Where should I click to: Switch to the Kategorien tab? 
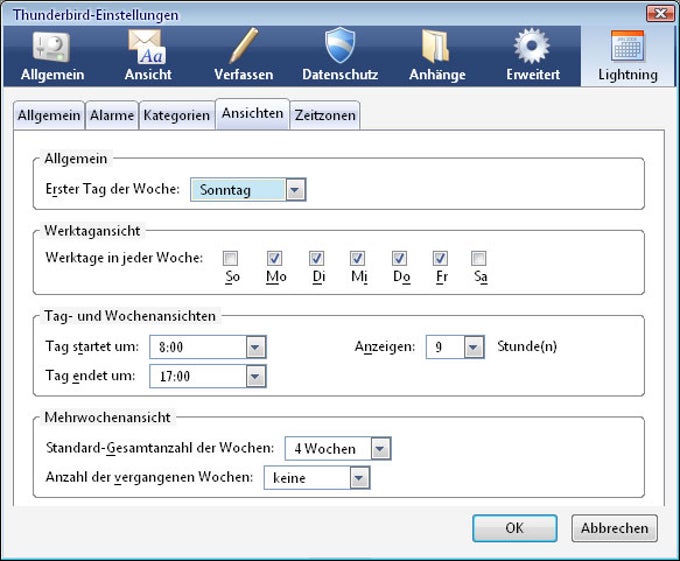177,115
